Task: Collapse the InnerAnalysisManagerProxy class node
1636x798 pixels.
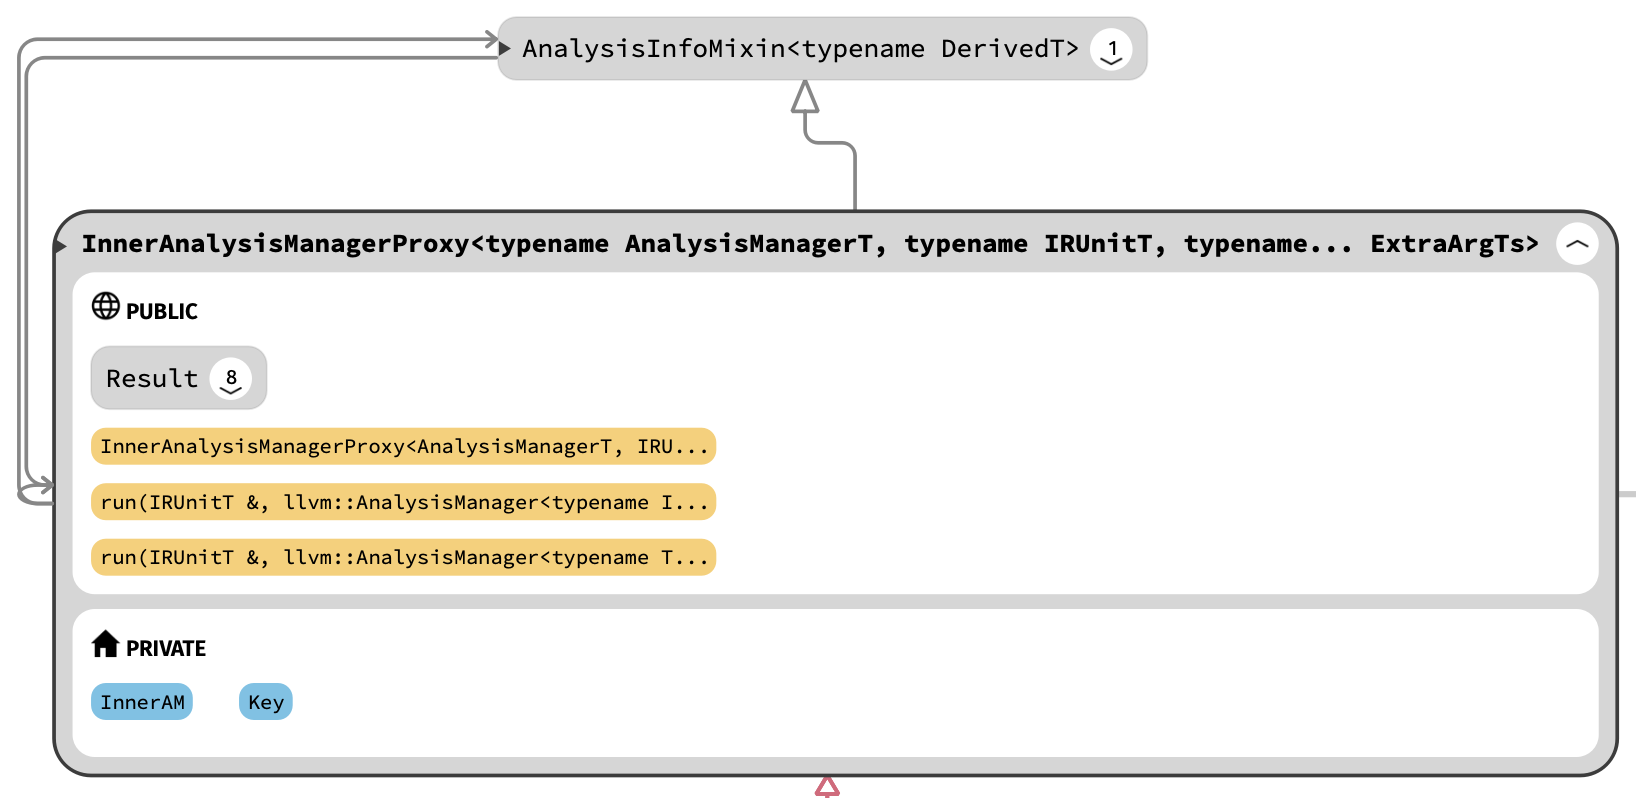Action: 1577,244
